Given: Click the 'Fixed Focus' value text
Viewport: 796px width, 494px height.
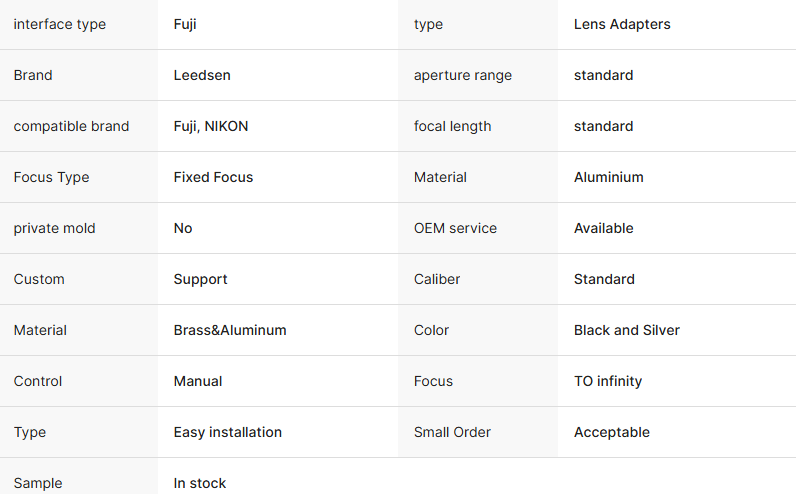Looking at the screenshot, I should tap(213, 177).
